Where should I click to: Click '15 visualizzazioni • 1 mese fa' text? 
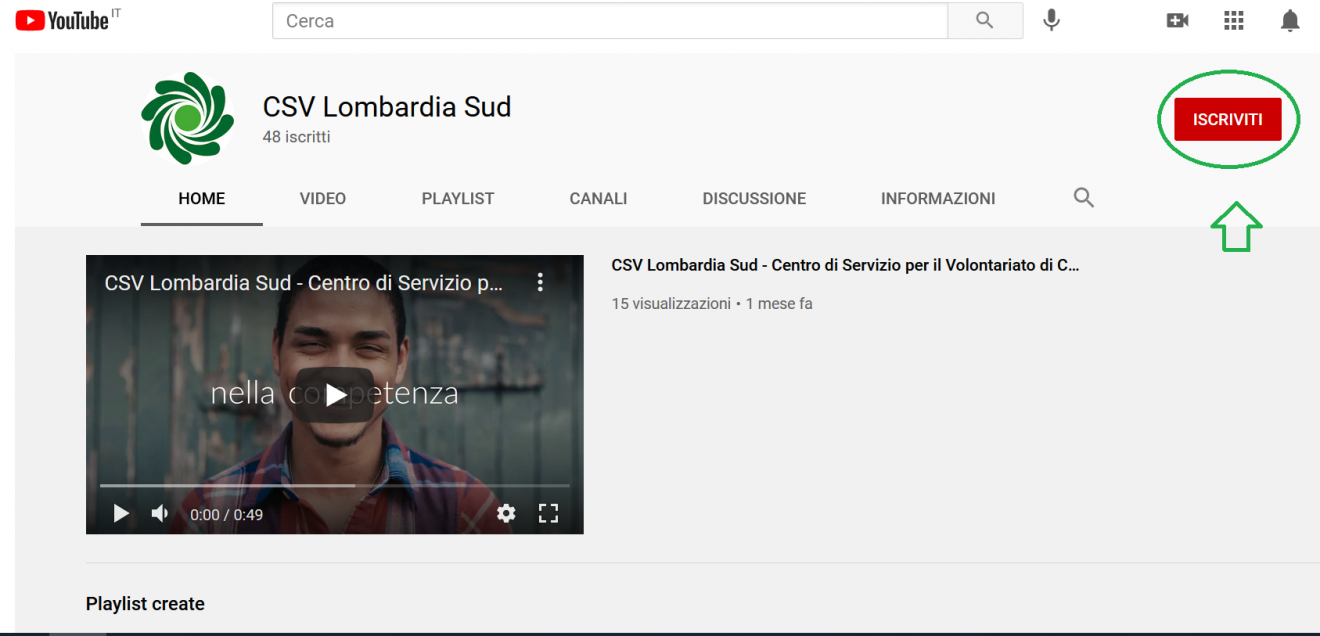point(712,303)
